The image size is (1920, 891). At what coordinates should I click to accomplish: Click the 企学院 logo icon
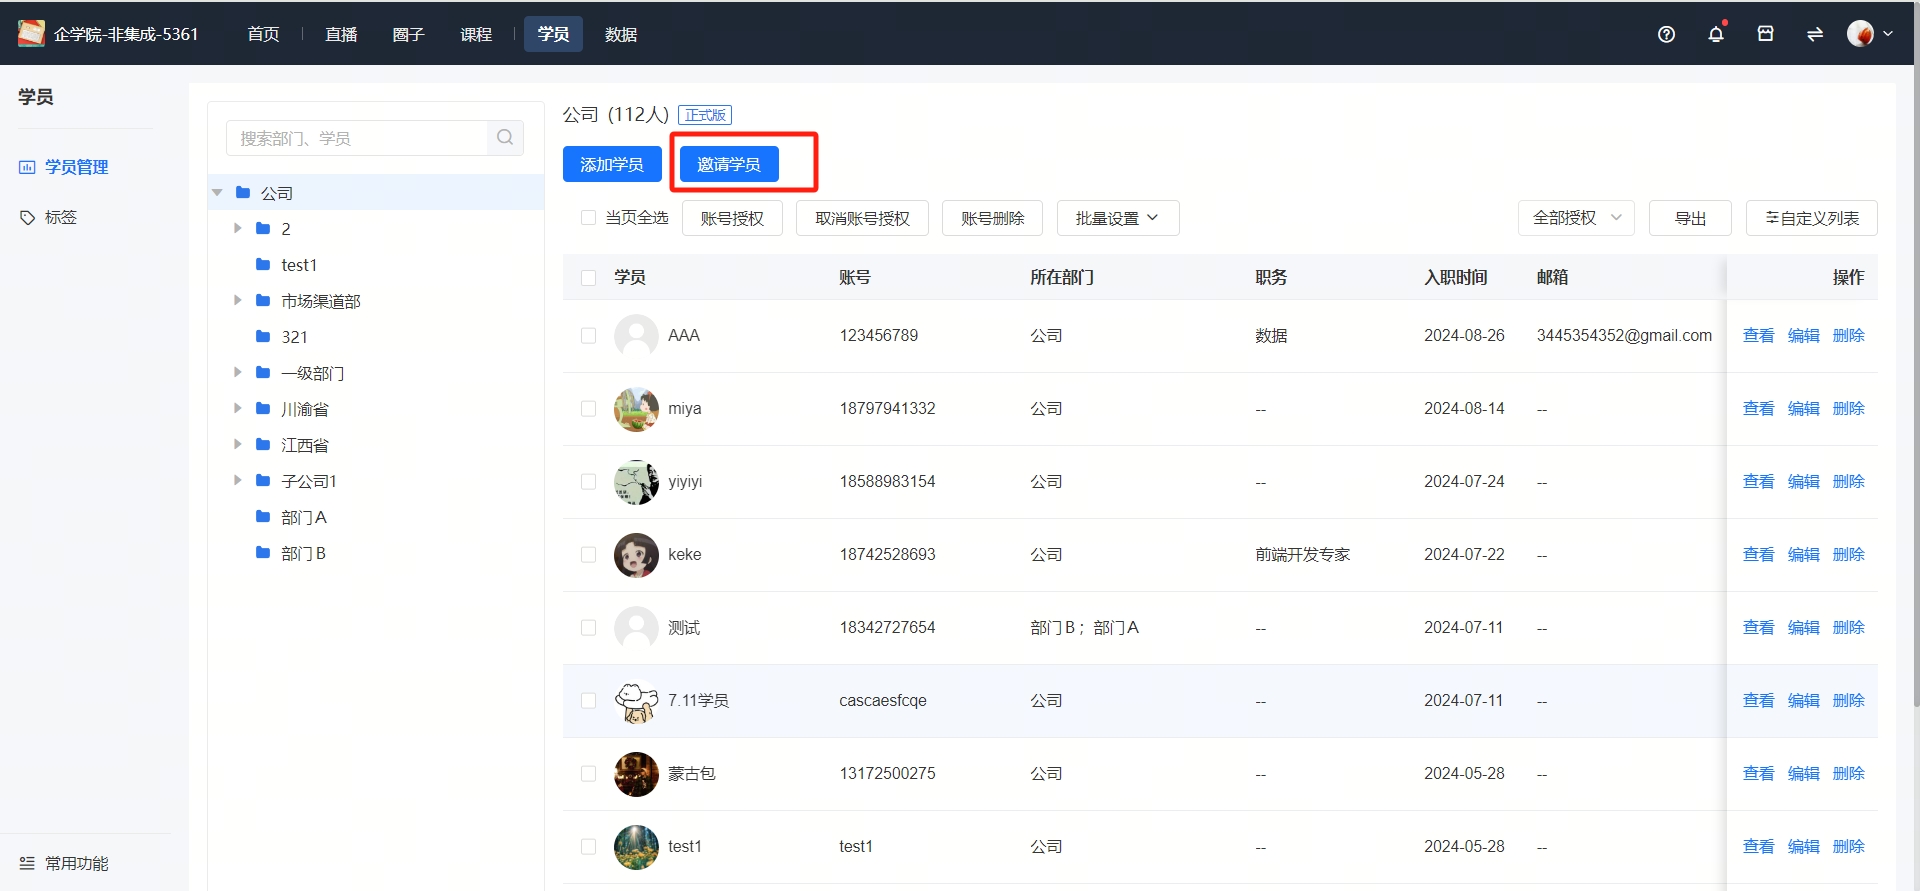(x=31, y=33)
